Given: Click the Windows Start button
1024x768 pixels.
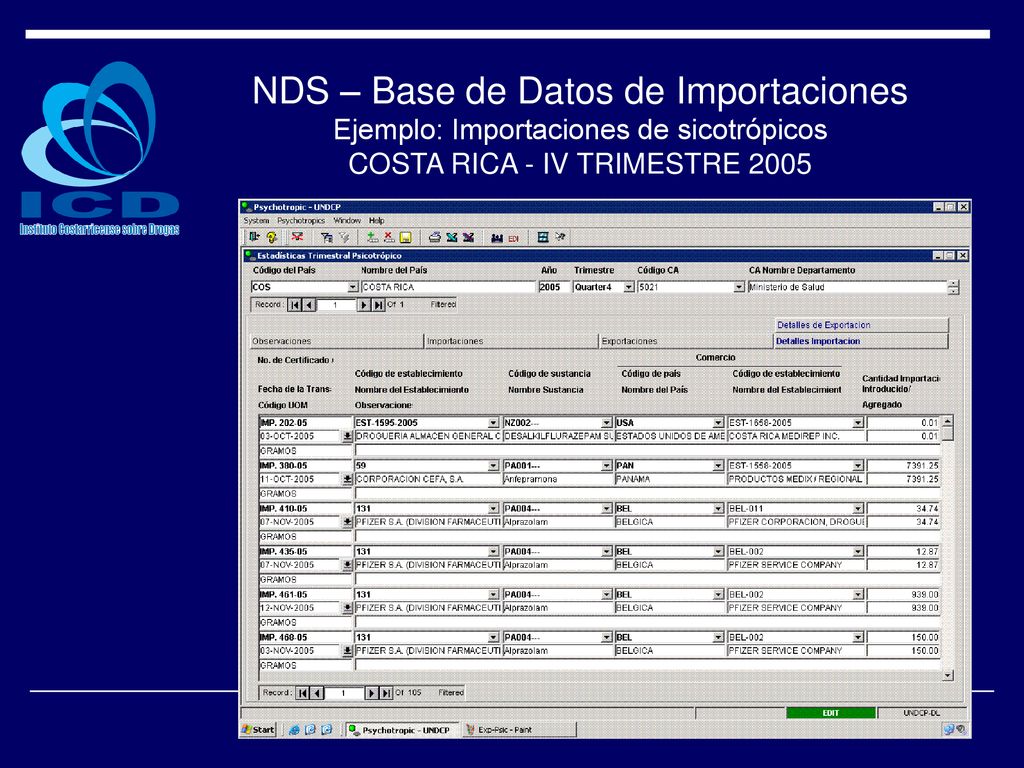Looking at the screenshot, I should [259, 730].
